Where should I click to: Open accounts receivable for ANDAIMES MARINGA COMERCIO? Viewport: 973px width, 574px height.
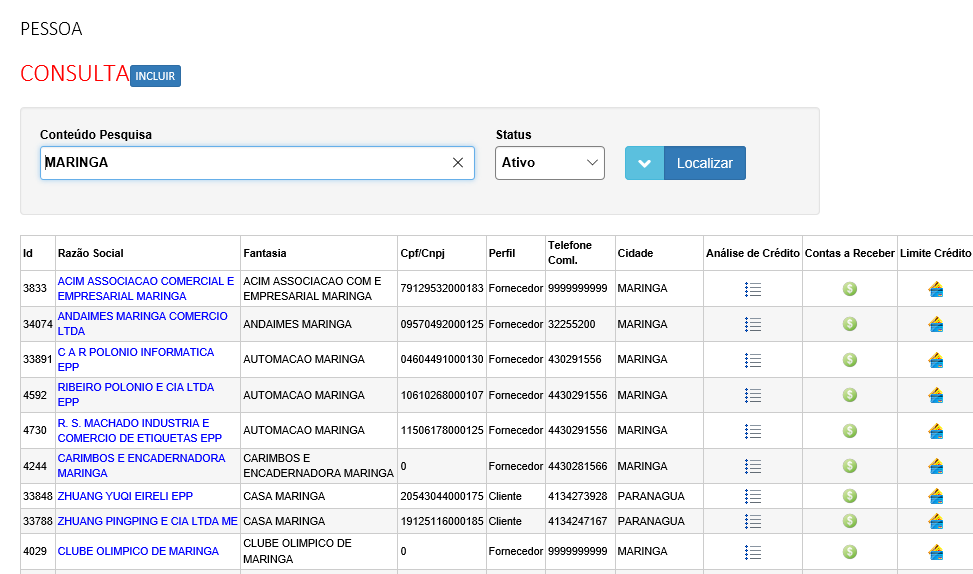(849, 324)
